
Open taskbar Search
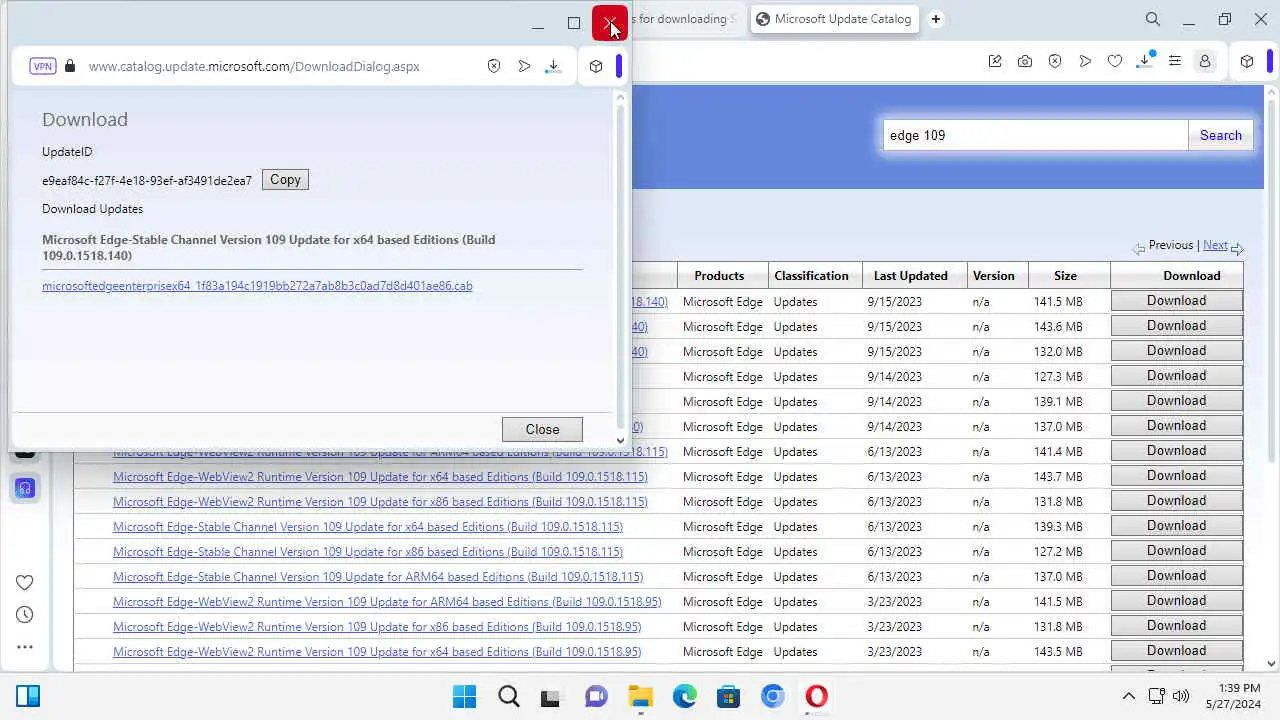click(x=508, y=696)
